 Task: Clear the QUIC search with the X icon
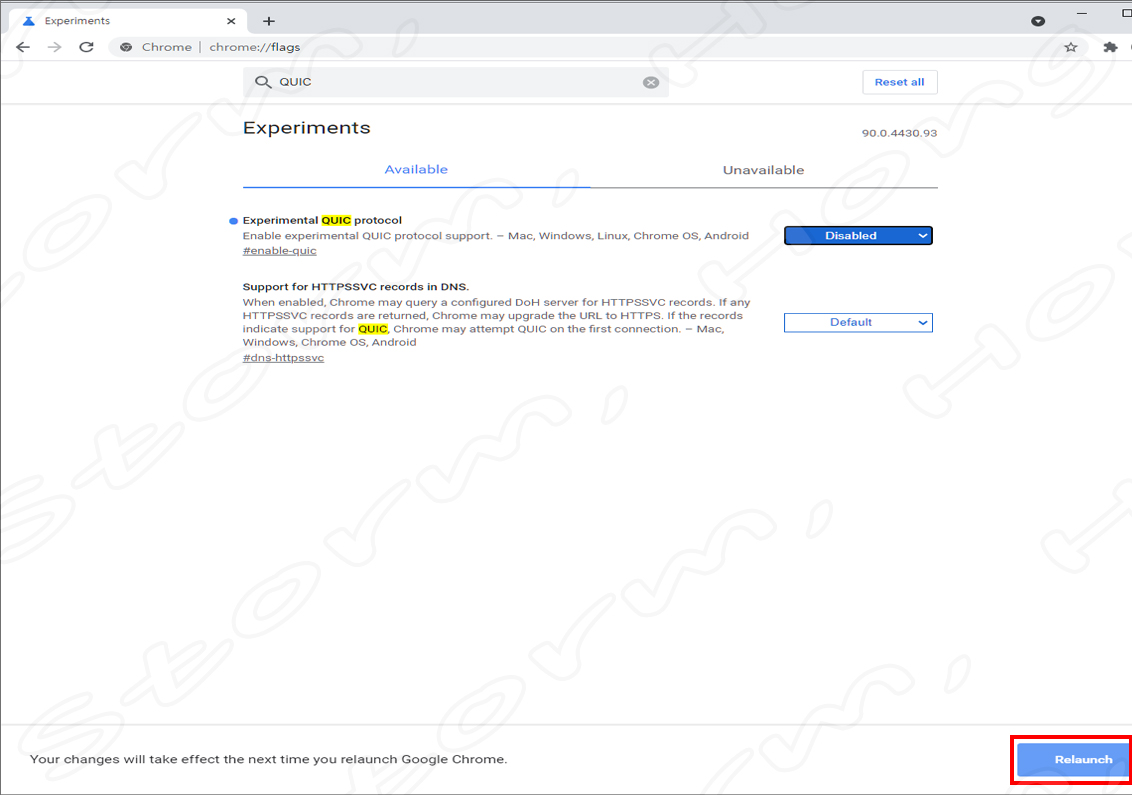pos(651,82)
